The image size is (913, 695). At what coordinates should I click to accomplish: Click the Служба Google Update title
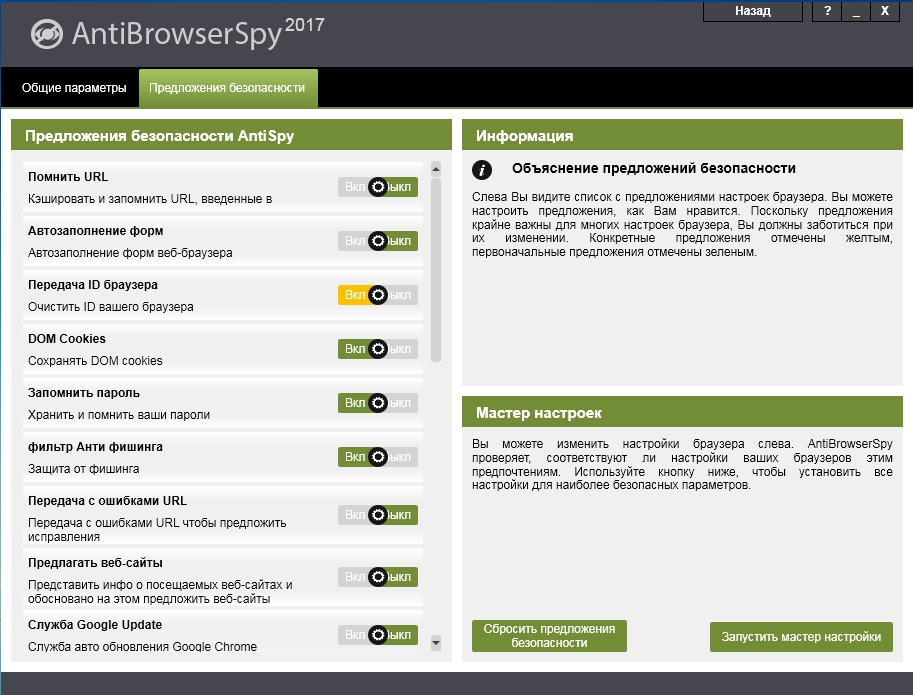[95, 625]
